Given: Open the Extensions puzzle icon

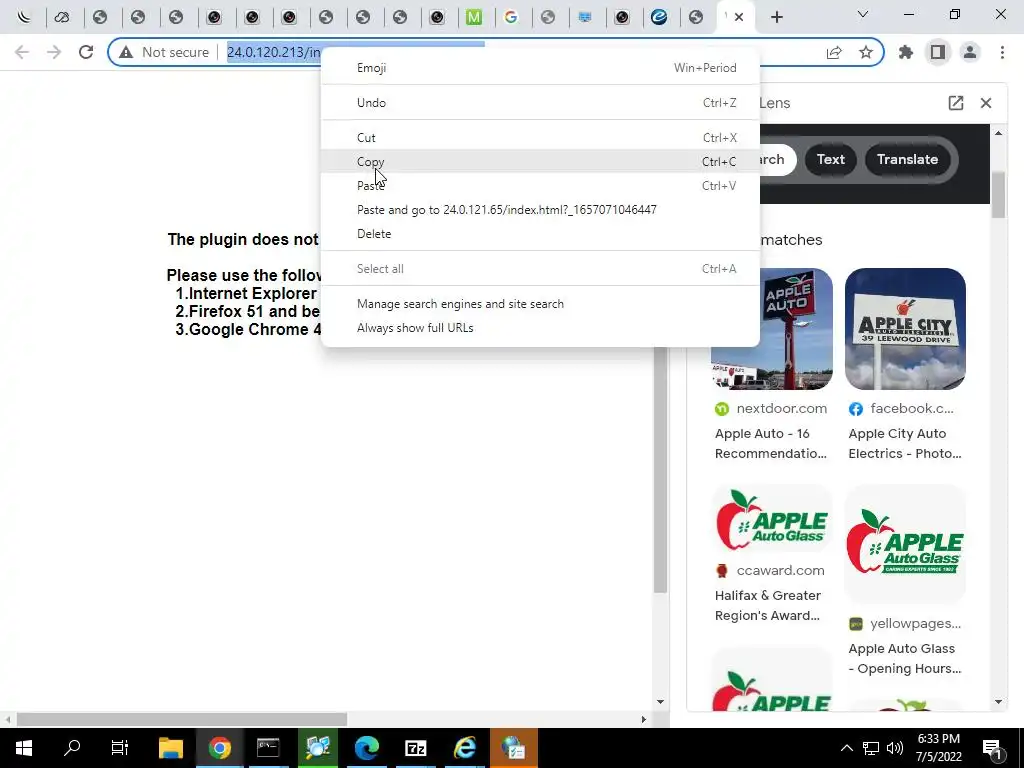Looking at the screenshot, I should click(906, 52).
